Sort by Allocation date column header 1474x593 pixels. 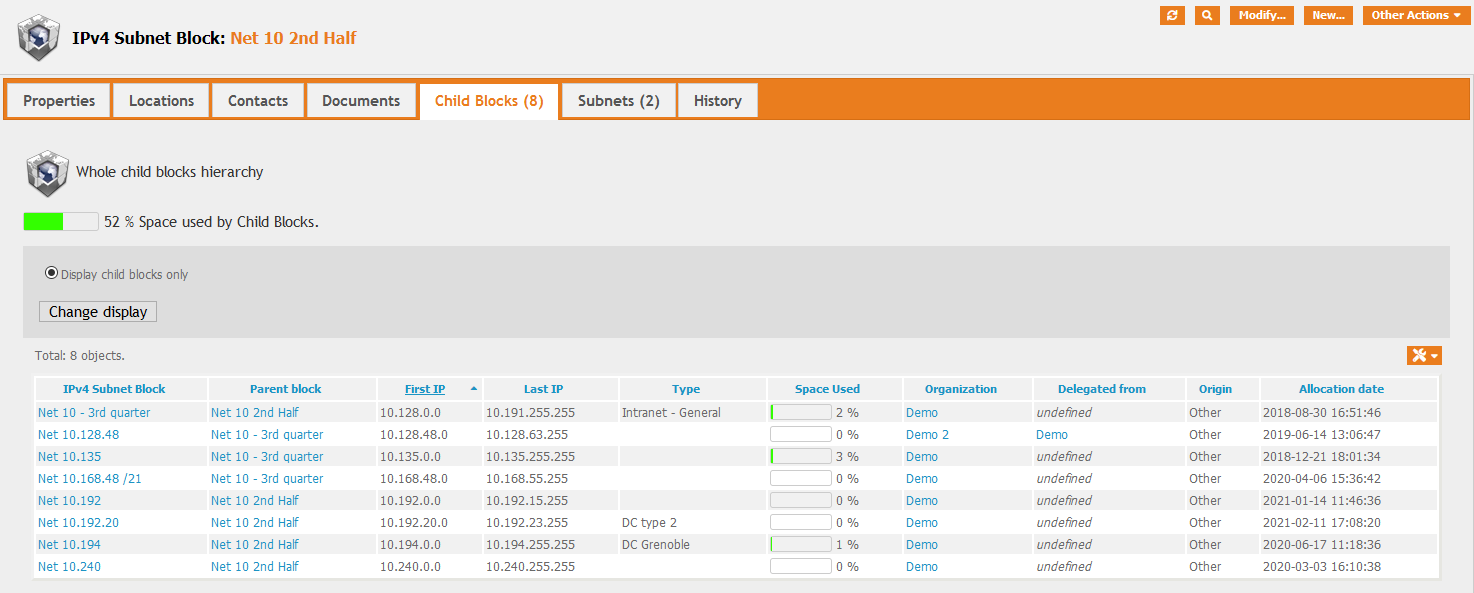point(1341,389)
